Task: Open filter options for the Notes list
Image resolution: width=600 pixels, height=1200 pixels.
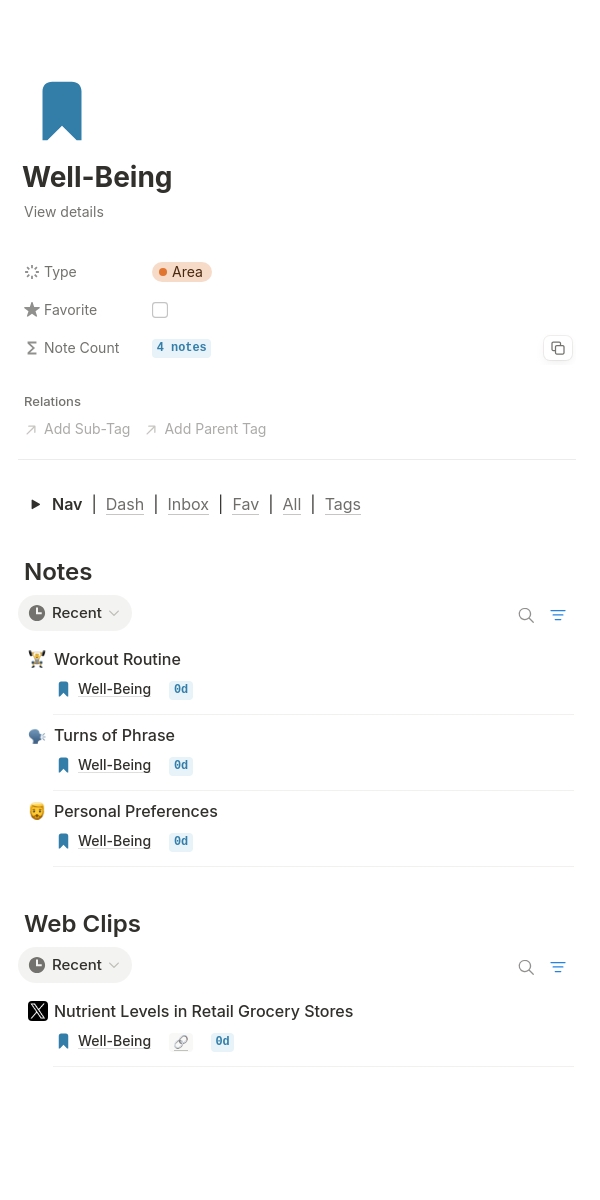Action: coord(558,615)
